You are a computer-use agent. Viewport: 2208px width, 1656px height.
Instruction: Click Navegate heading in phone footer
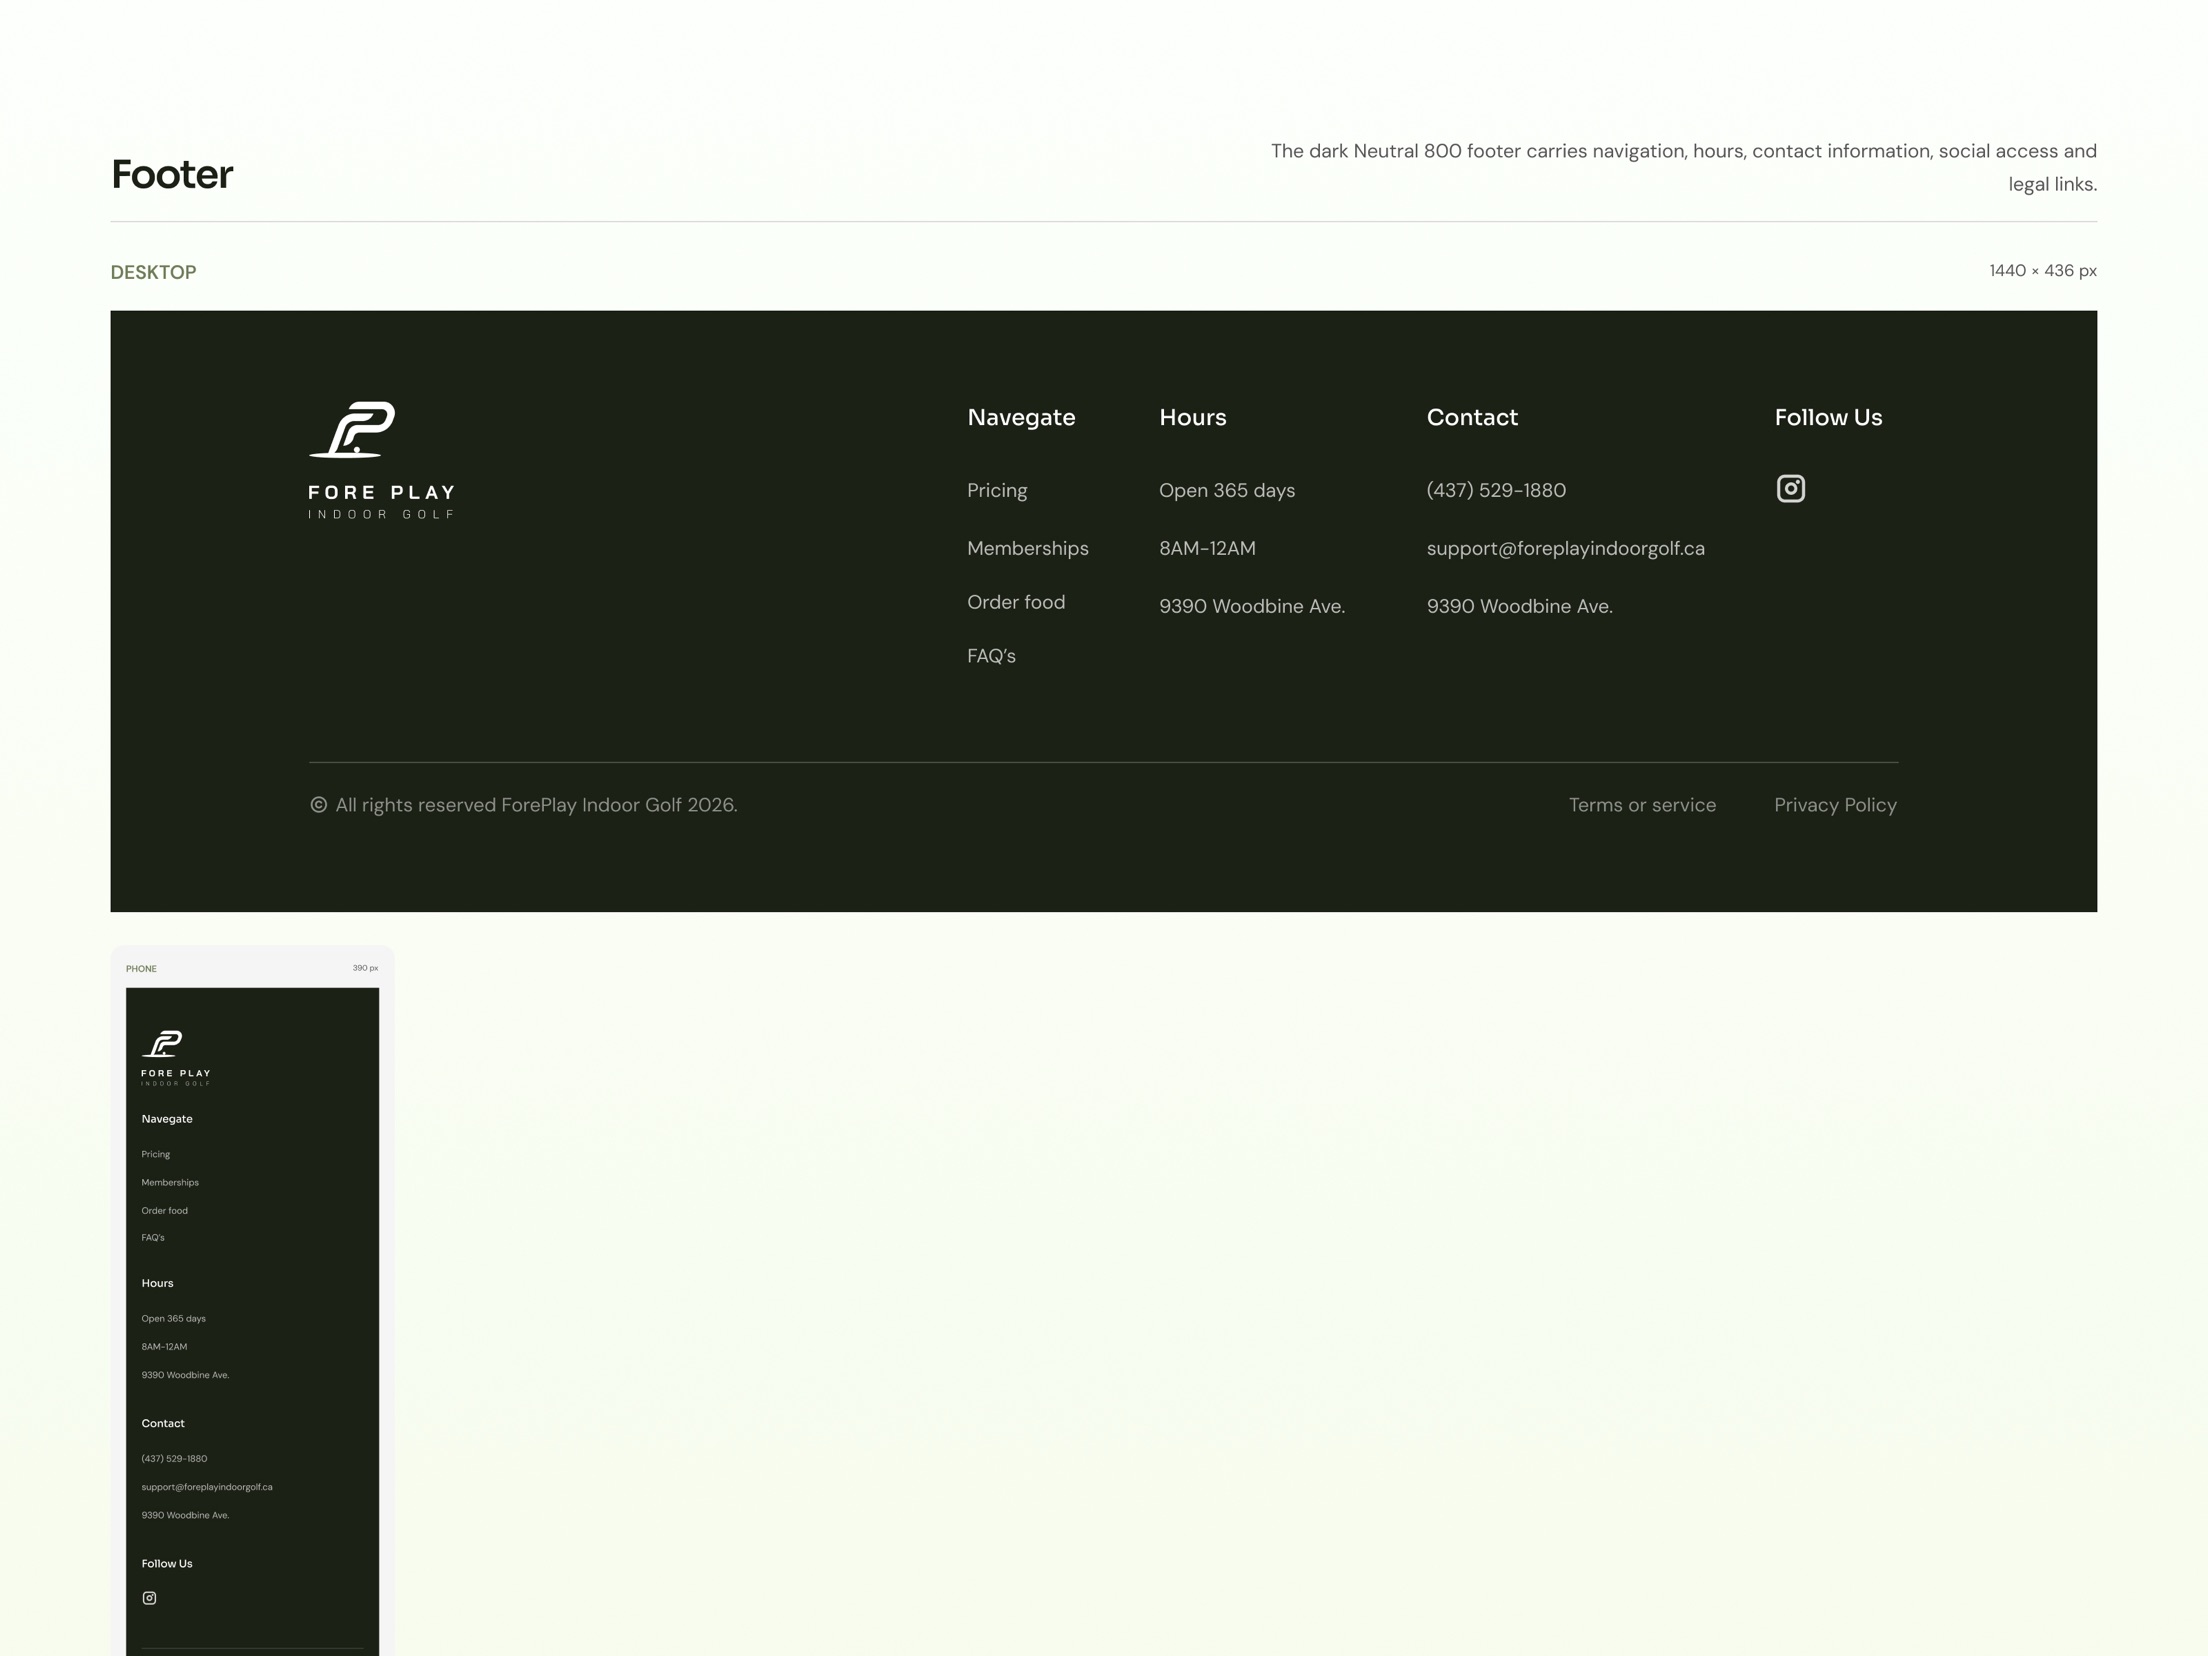click(x=167, y=1119)
